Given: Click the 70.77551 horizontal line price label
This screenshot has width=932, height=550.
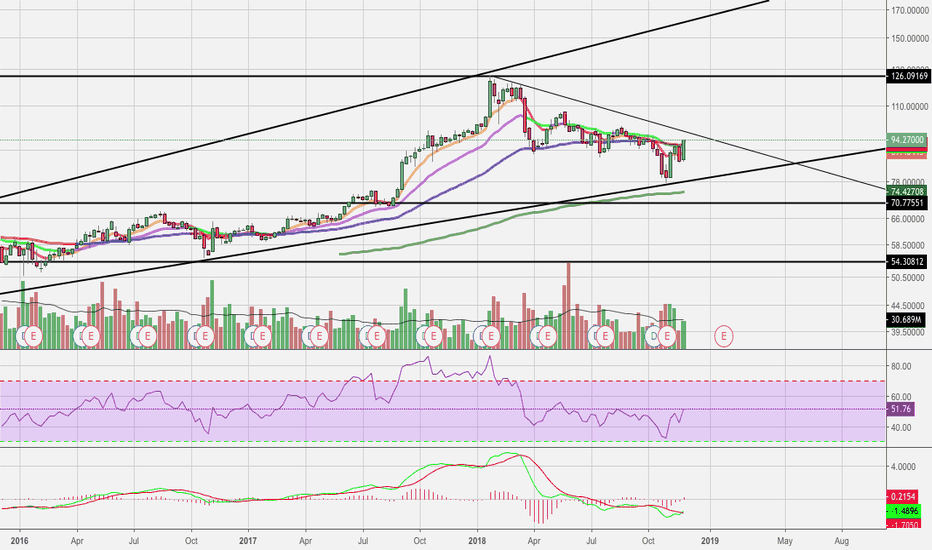Looking at the screenshot, I should click(x=907, y=203).
